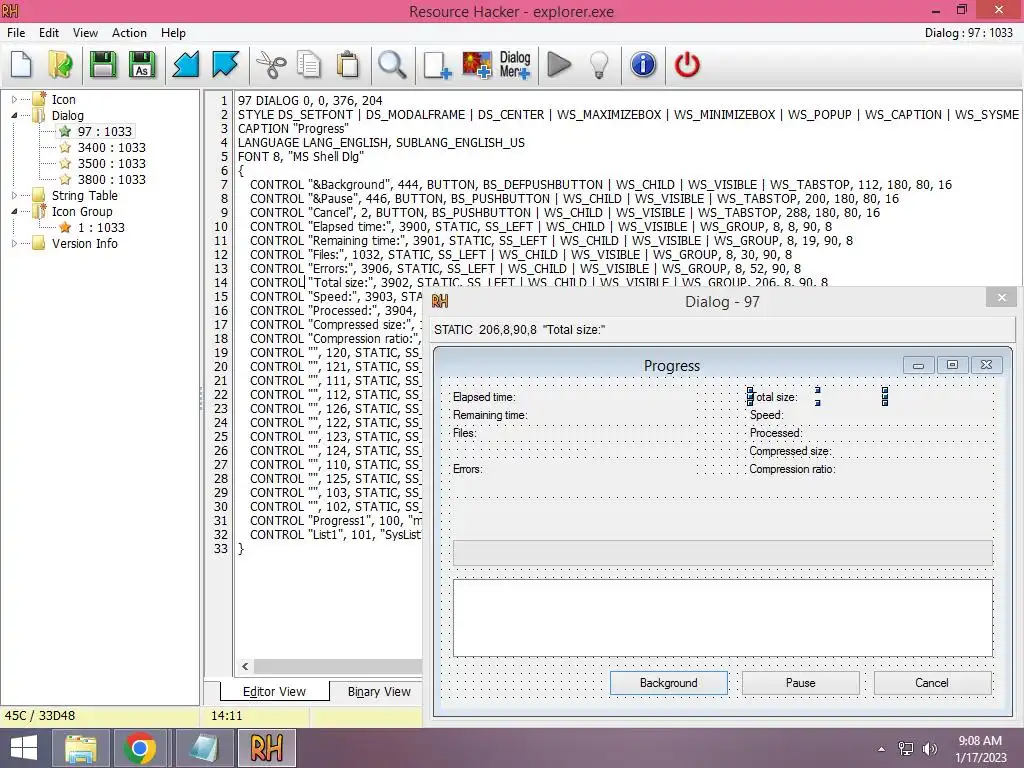Image resolution: width=1024 pixels, height=768 pixels.
Task: Click the progress bar in dialog preview
Action: pos(722,552)
